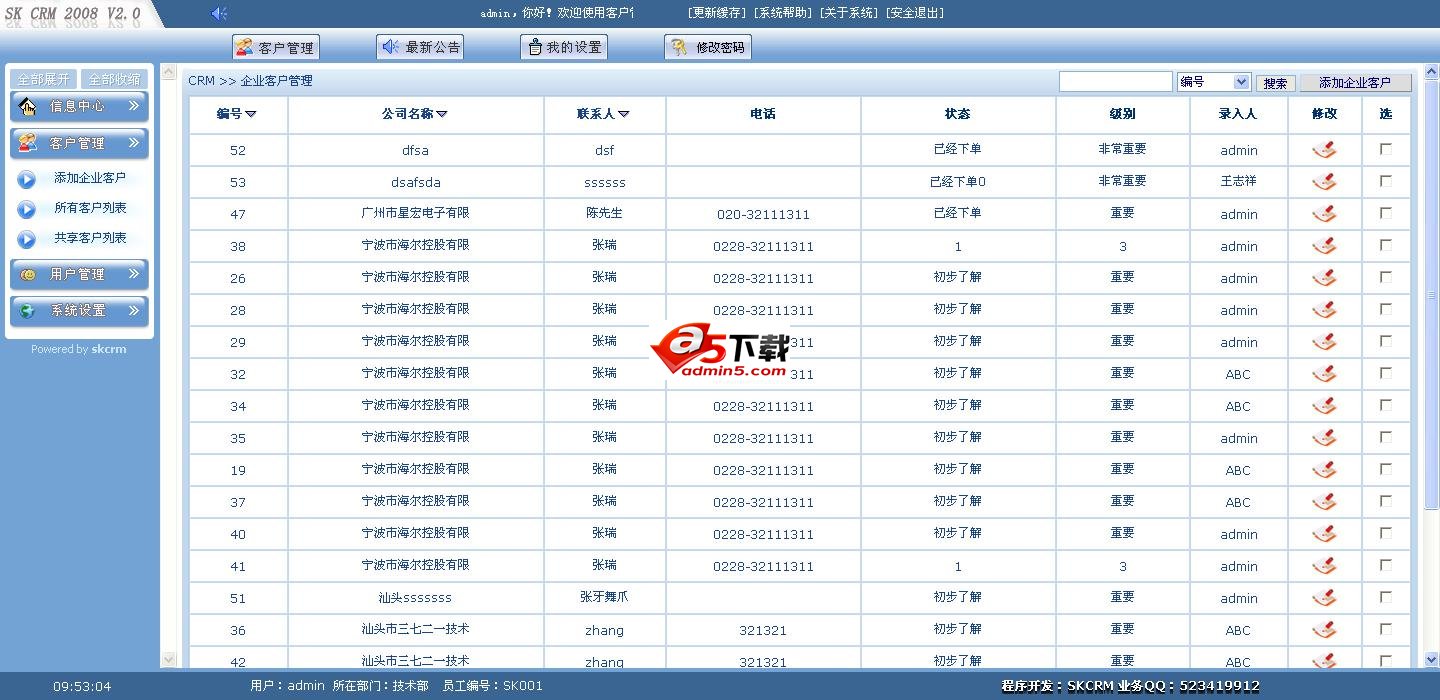1440x700 pixels.
Task: Open 共享客户列表 in the sidebar
Action: pyautogui.click(x=90, y=238)
